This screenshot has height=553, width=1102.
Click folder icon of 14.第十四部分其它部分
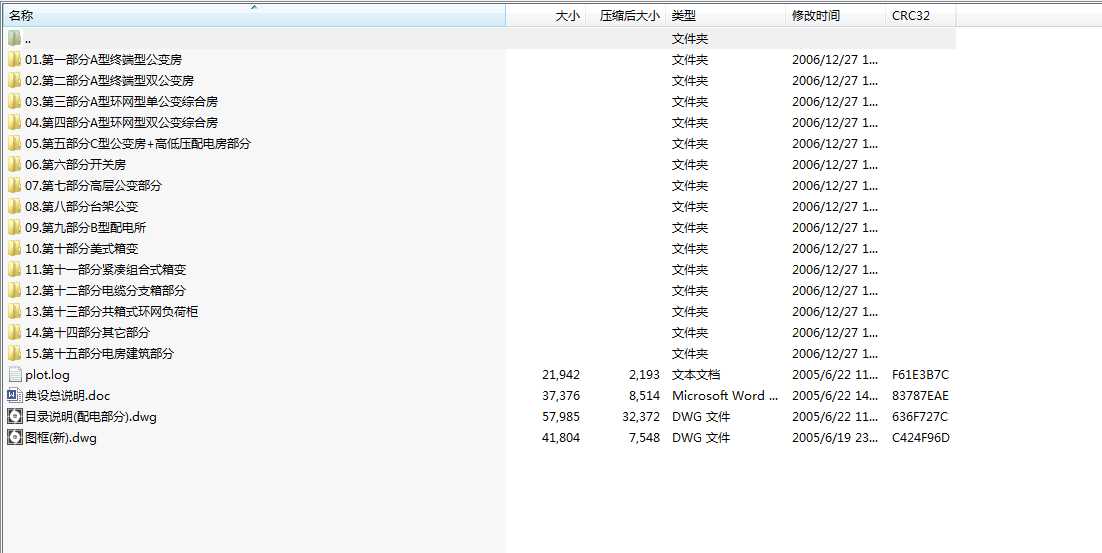click(x=14, y=332)
